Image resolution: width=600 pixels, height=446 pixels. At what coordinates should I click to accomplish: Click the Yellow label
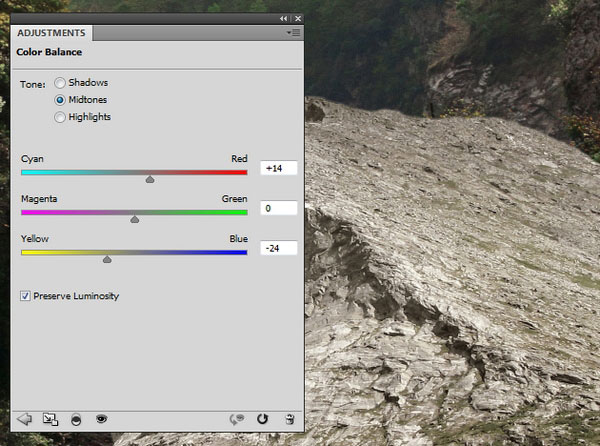(35, 239)
